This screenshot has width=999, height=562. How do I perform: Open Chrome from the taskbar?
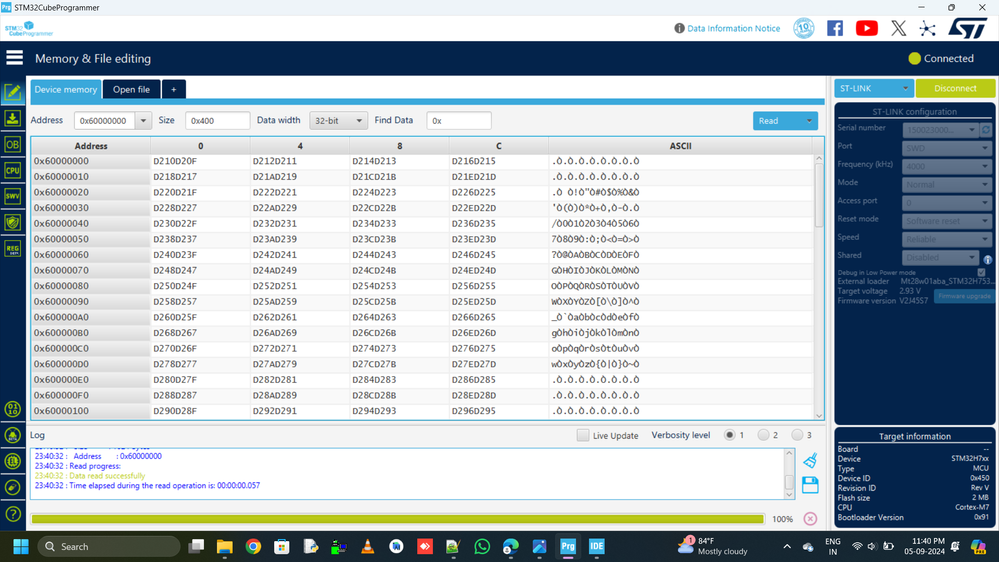tap(253, 547)
